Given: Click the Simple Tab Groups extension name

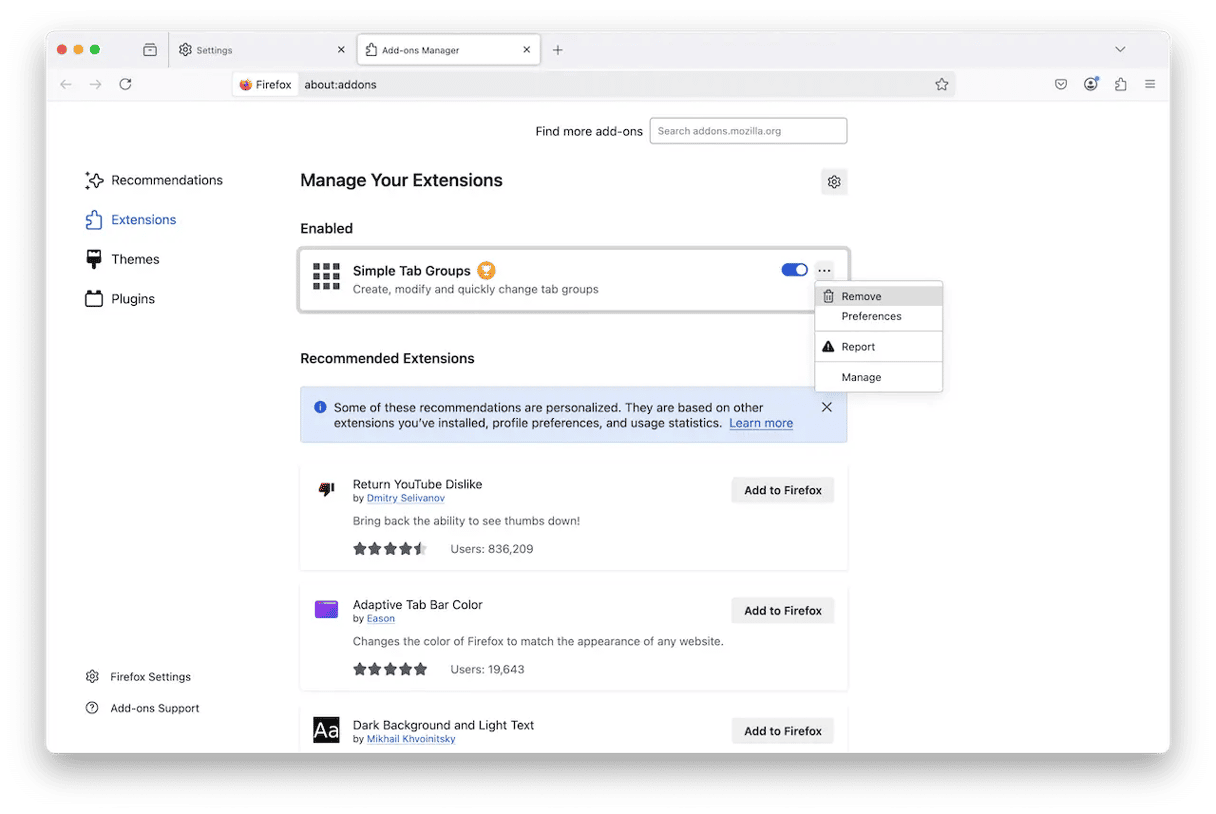Looking at the screenshot, I should 411,270.
